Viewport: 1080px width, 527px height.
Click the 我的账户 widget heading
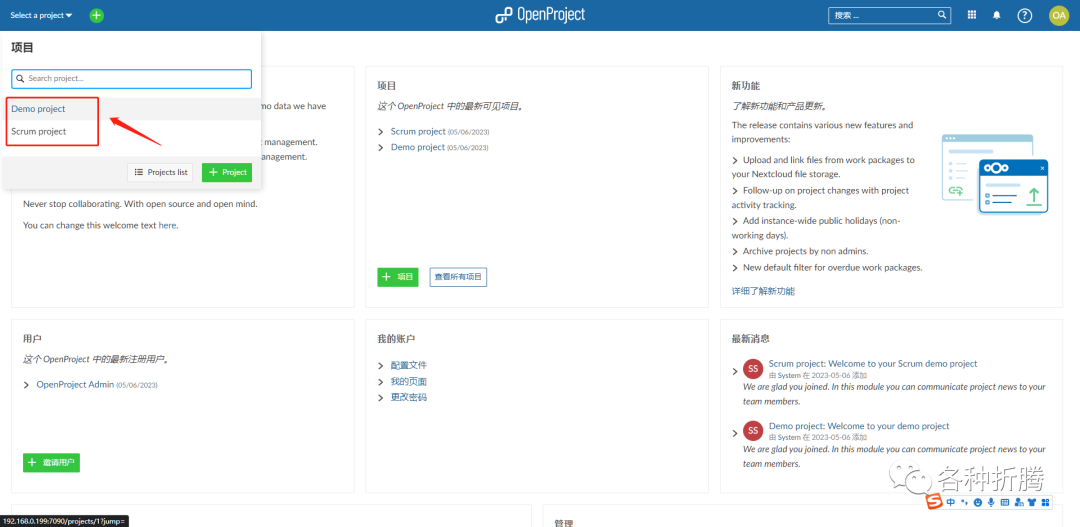pyautogui.click(x=396, y=339)
